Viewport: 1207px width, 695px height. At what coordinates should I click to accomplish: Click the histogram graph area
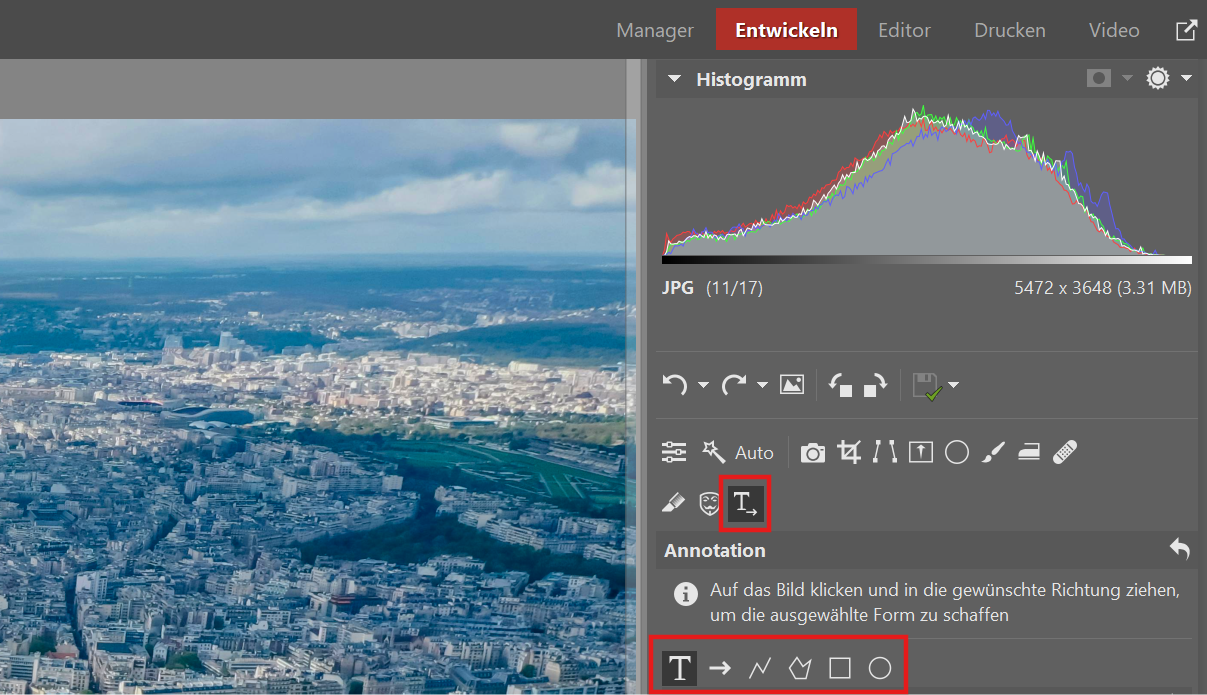click(x=926, y=185)
